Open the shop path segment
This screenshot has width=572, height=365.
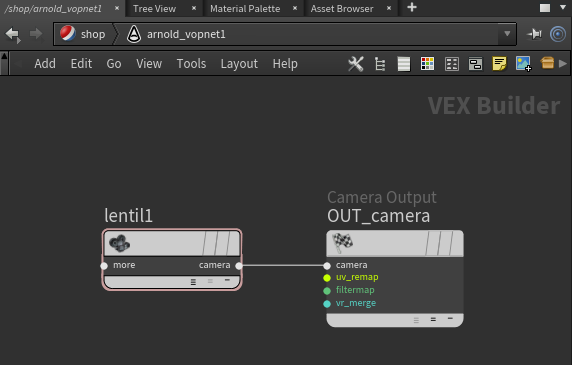(84, 34)
